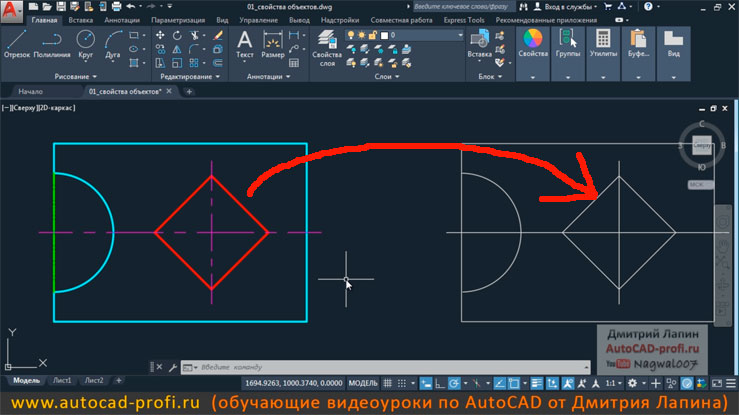Open the customize status bar hamburger icon
The width and height of the screenshot is (739, 415).
[731, 383]
